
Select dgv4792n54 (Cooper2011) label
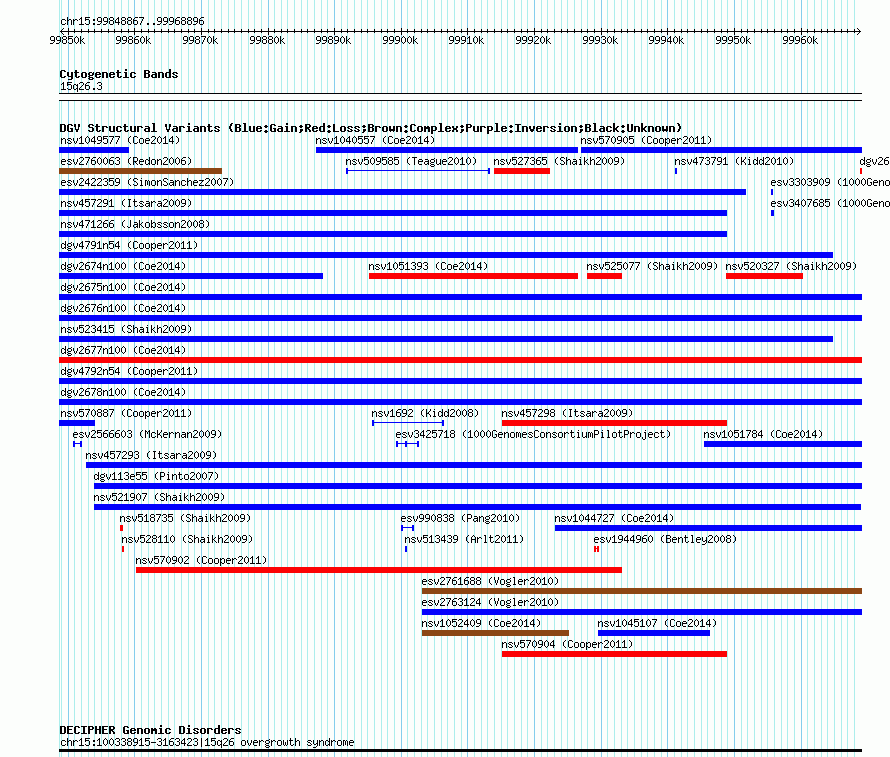(x=129, y=371)
